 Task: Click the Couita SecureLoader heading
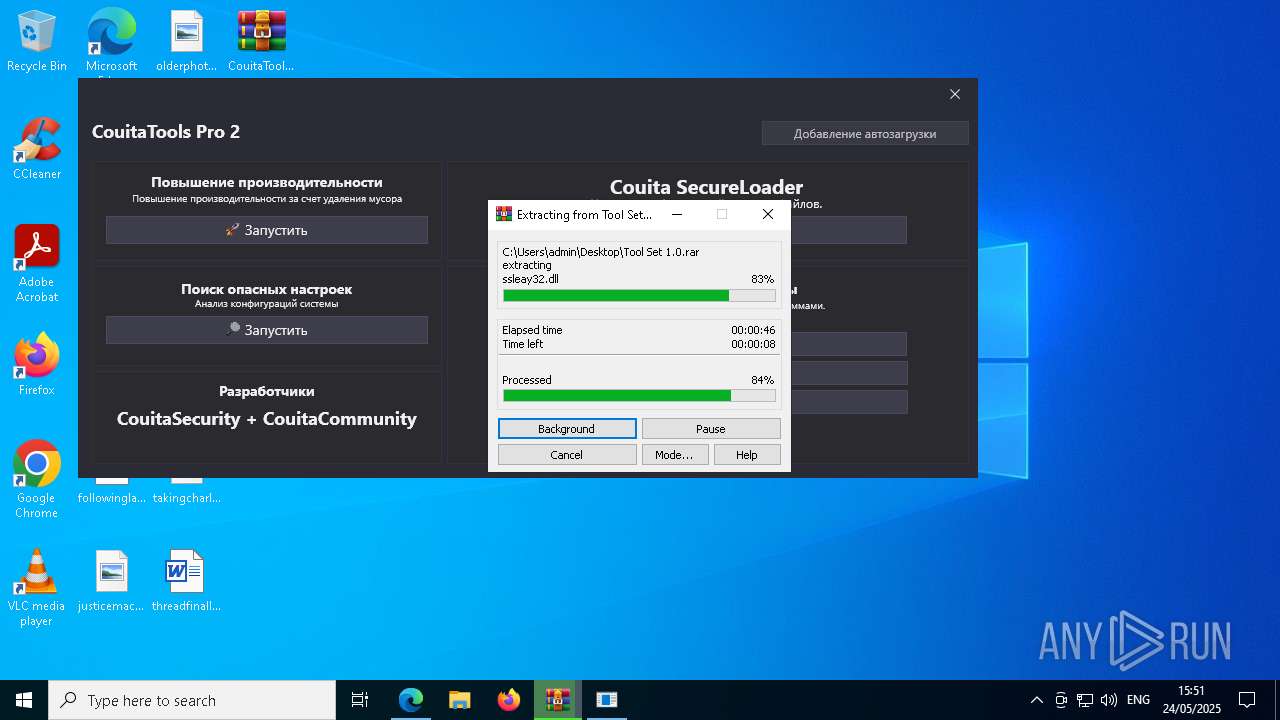[707, 187]
